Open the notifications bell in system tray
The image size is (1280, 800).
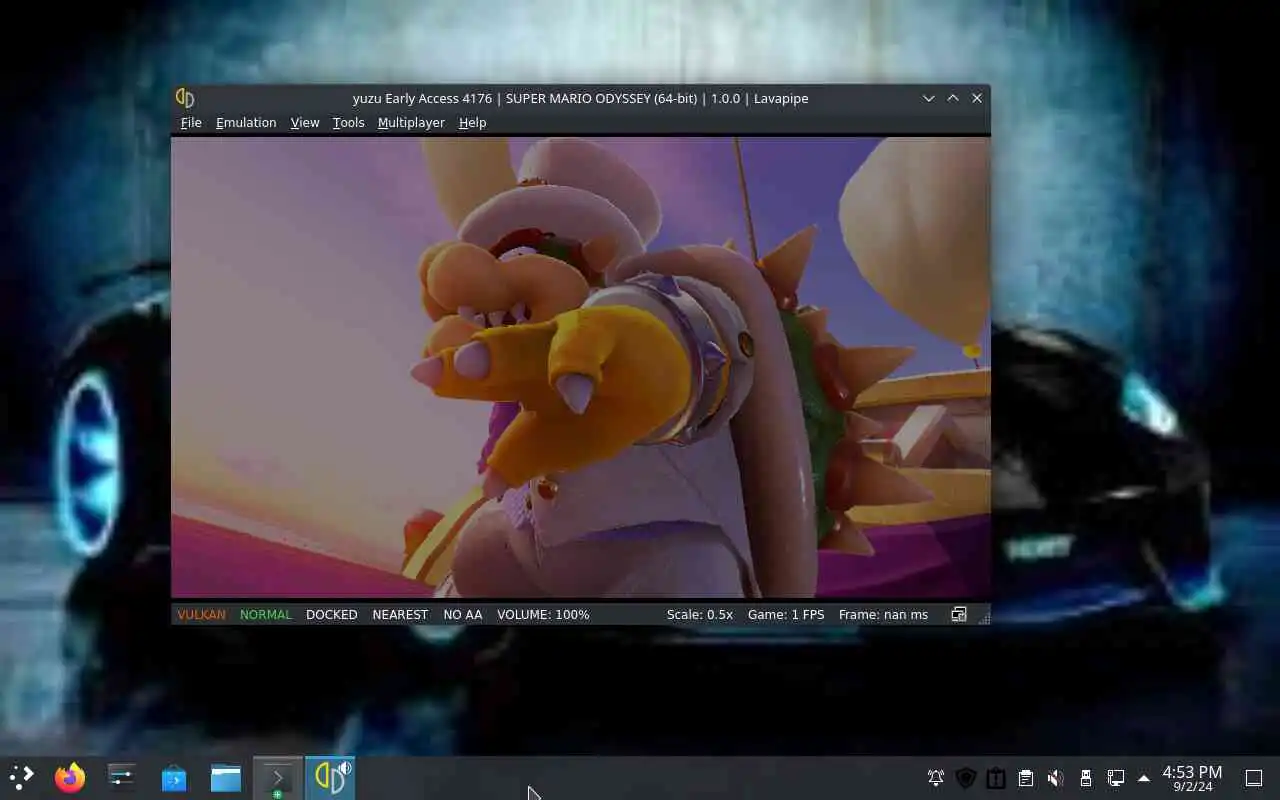coord(936,778)
